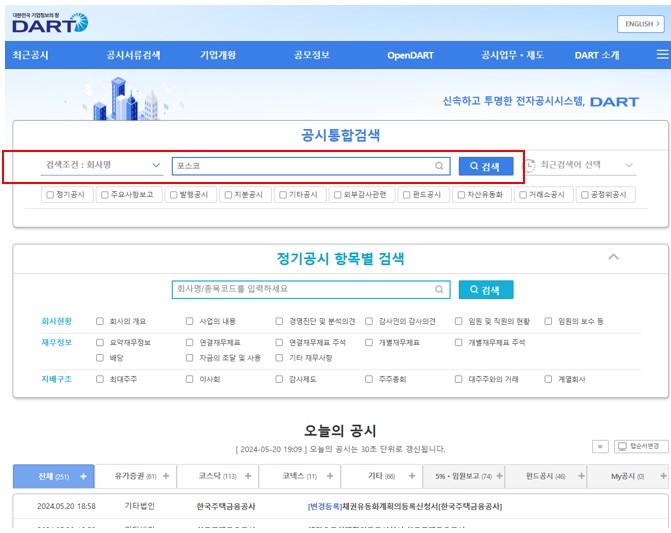The image size is (671, 533).
Task: Open the 최근검색어 선택 dropdown
Action: click(x=586, y=165)
